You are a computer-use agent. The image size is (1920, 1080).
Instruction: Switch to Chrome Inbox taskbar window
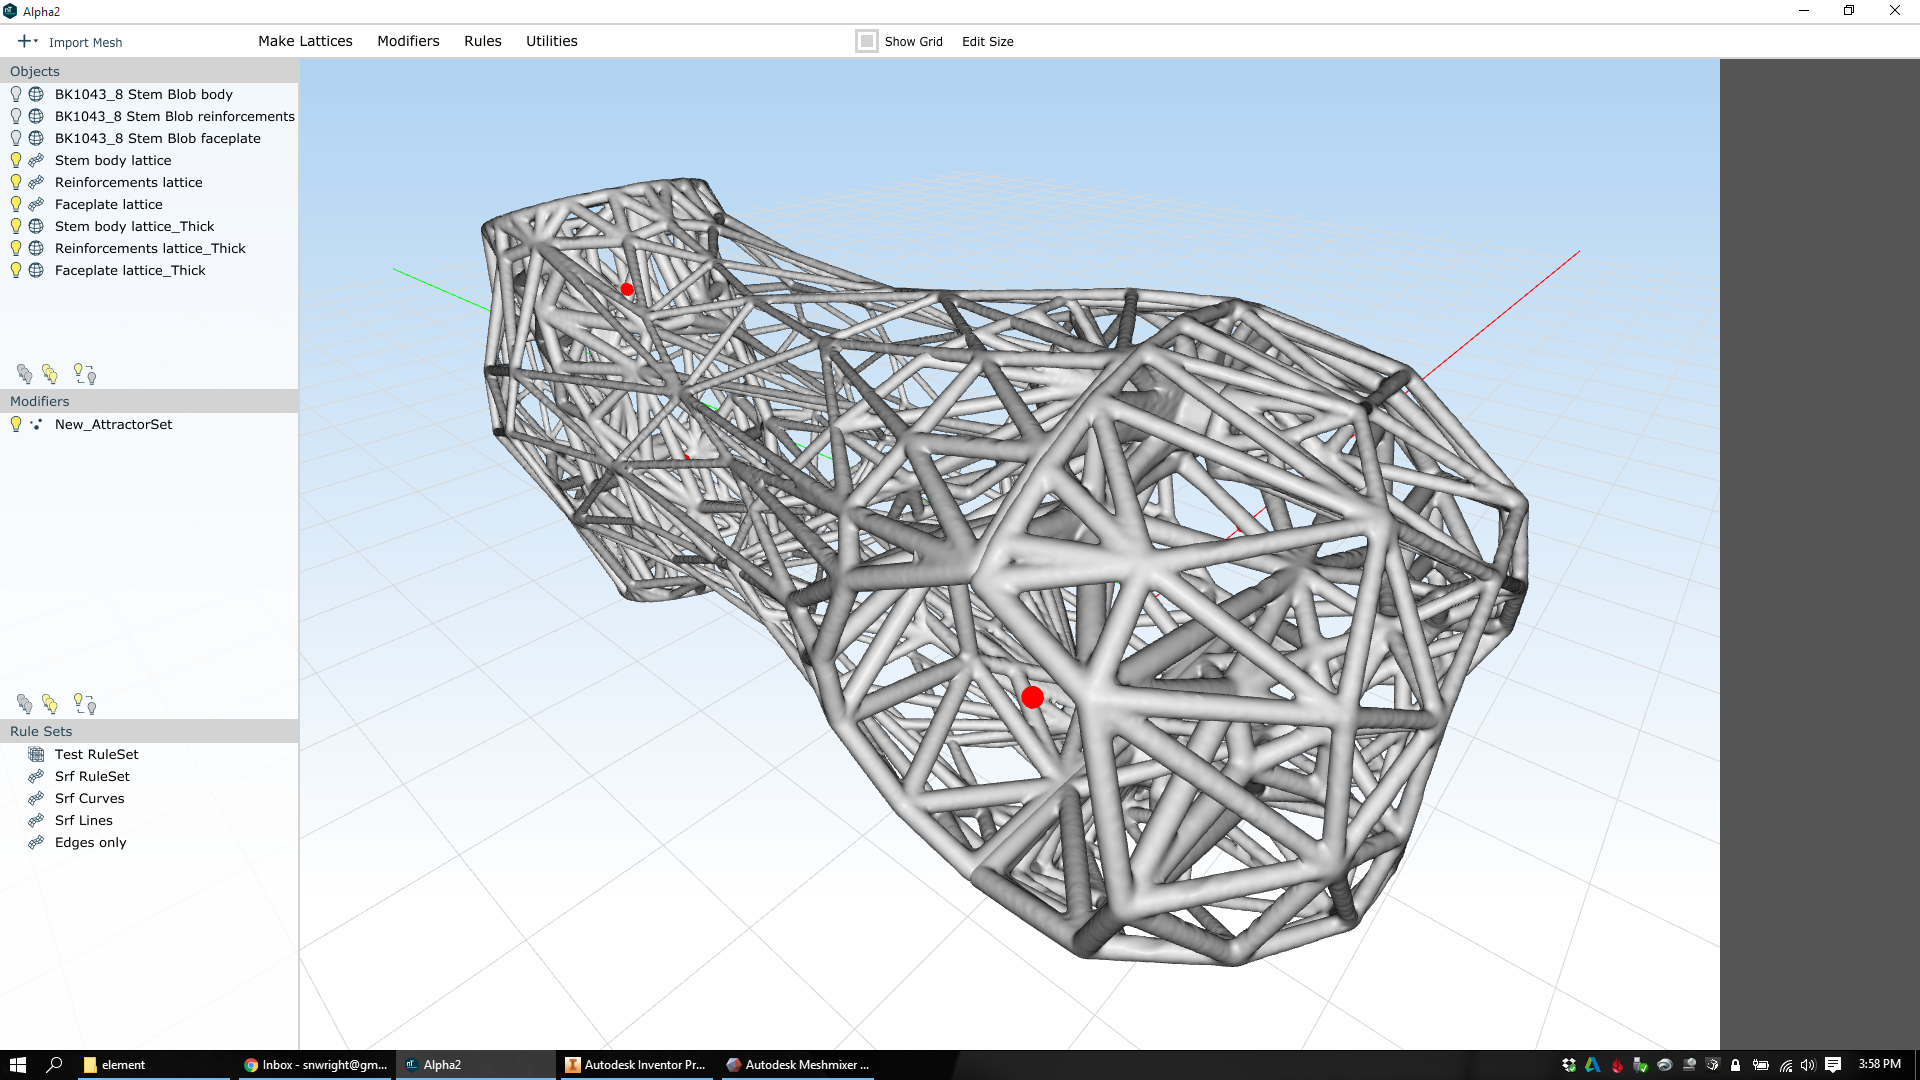[316, 1065]
